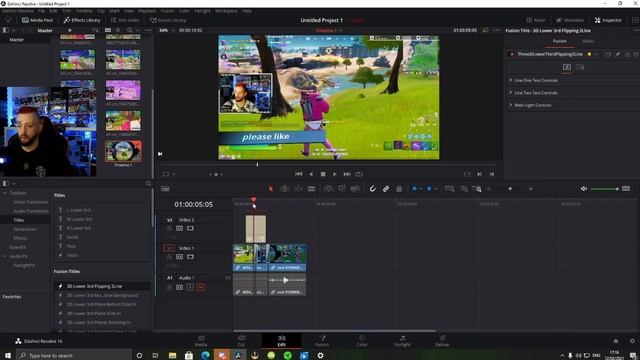Select the Blade Edit Mode tool
Screen dimensions: 640x360
pos(311,189)
